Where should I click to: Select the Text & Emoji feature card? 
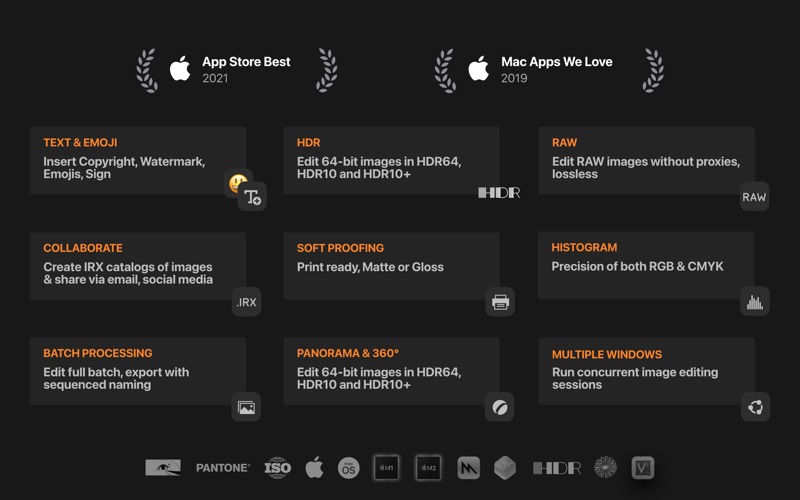point(137,160)
